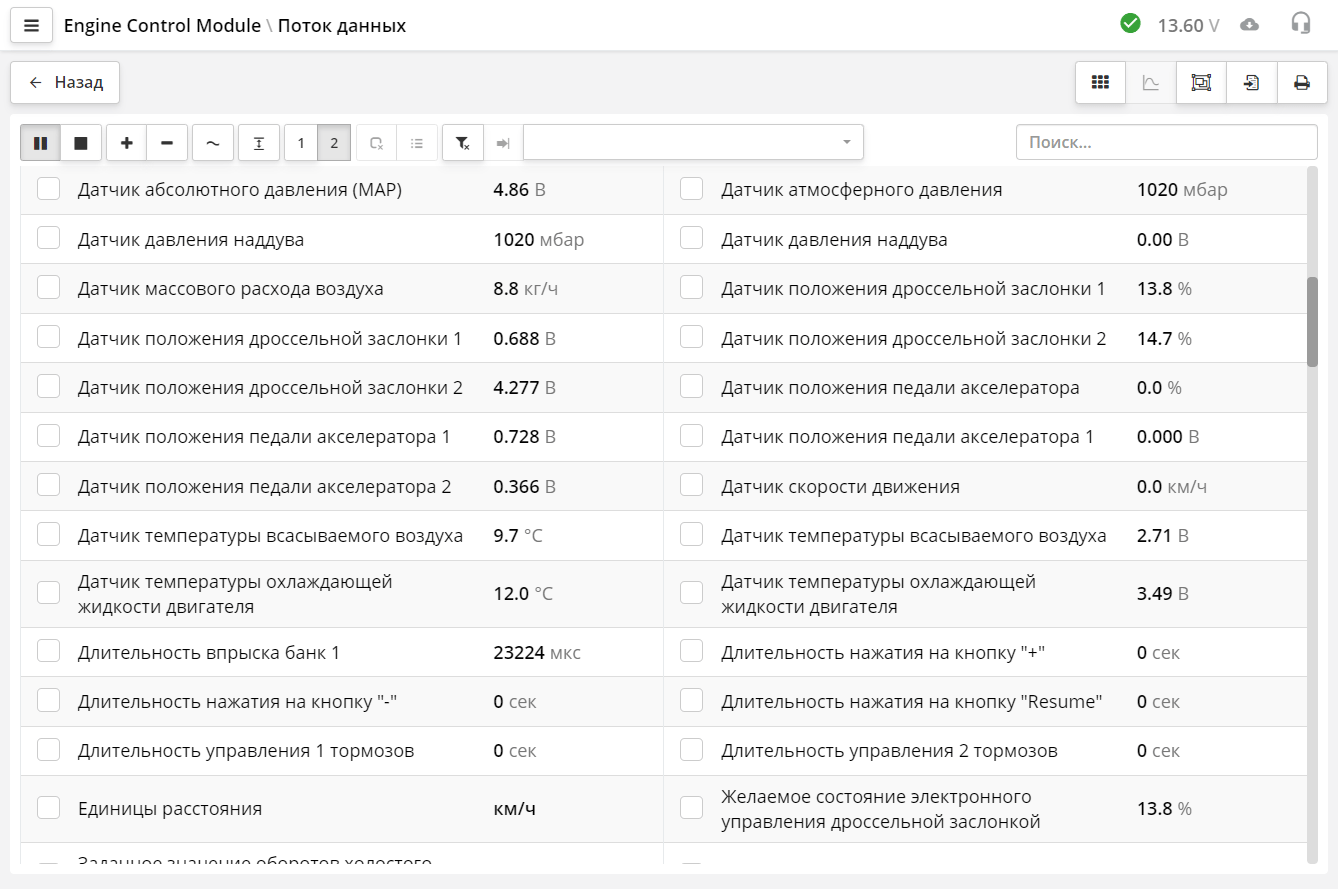Click inside the Поиск search field

click(1166, 142)
